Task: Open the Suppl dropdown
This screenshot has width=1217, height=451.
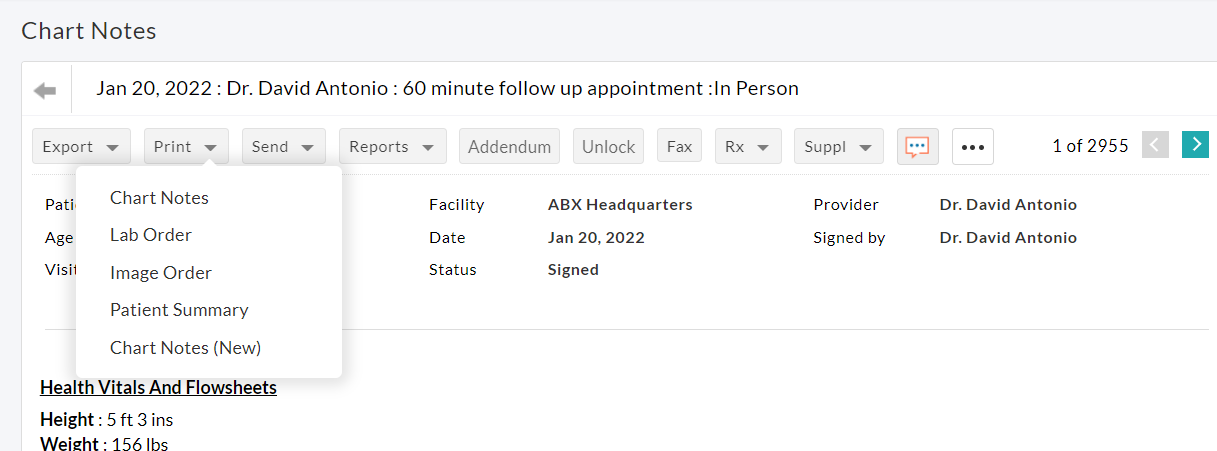Action: pos(838,146)
